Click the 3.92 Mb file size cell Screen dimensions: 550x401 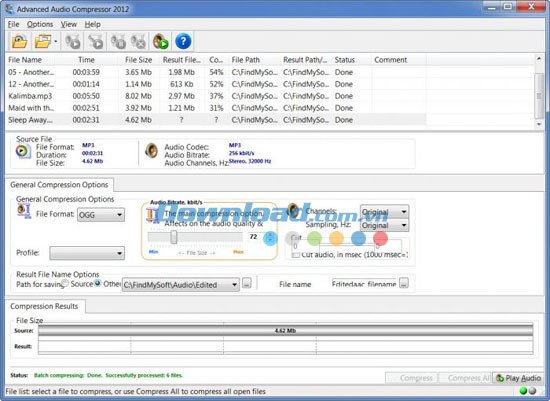click(x=138, y=108)
